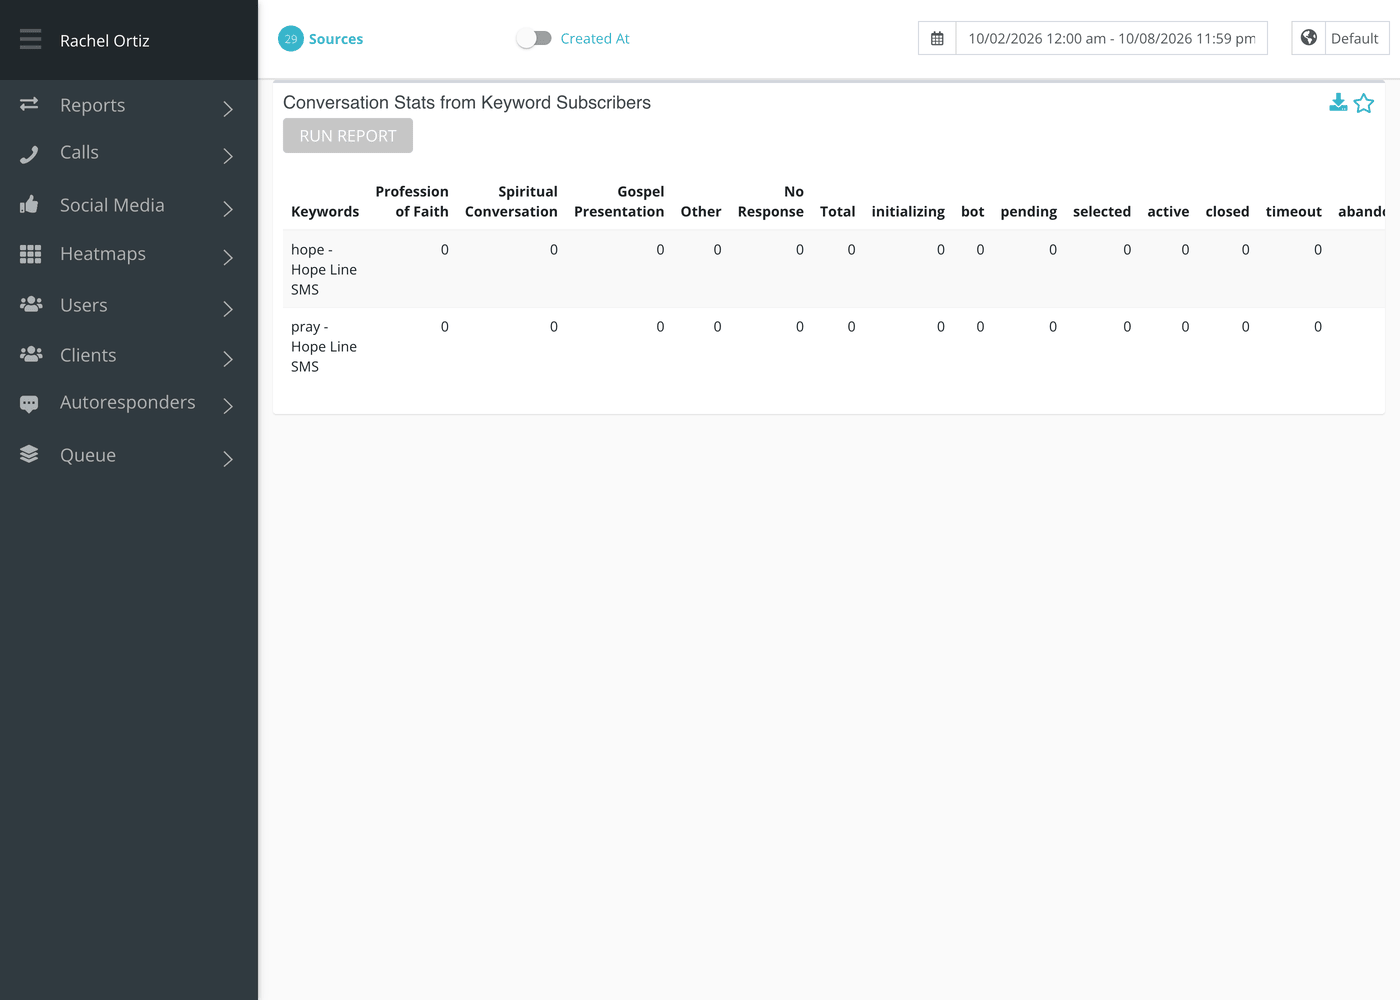Click the Rachel Ortiz user name

(x=105, y=41)
